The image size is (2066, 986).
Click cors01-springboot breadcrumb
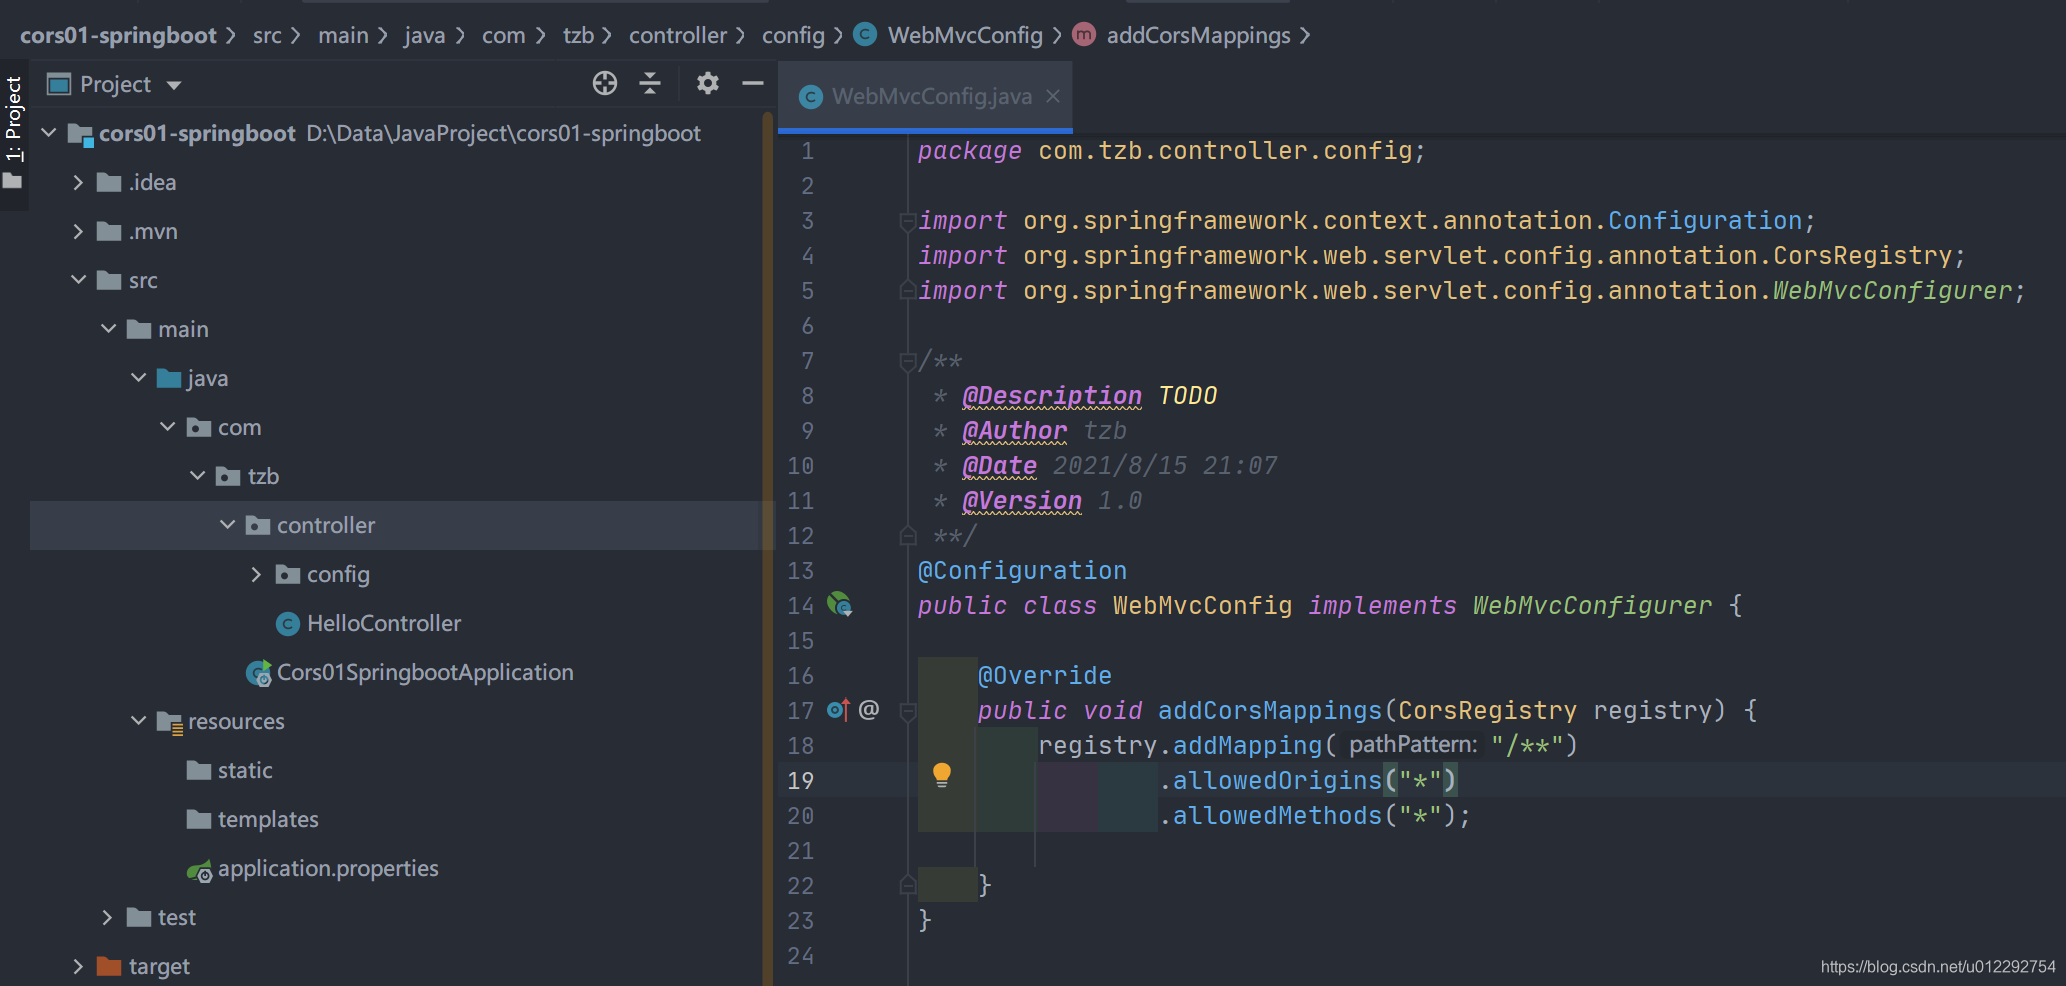[x=118, y=35]
